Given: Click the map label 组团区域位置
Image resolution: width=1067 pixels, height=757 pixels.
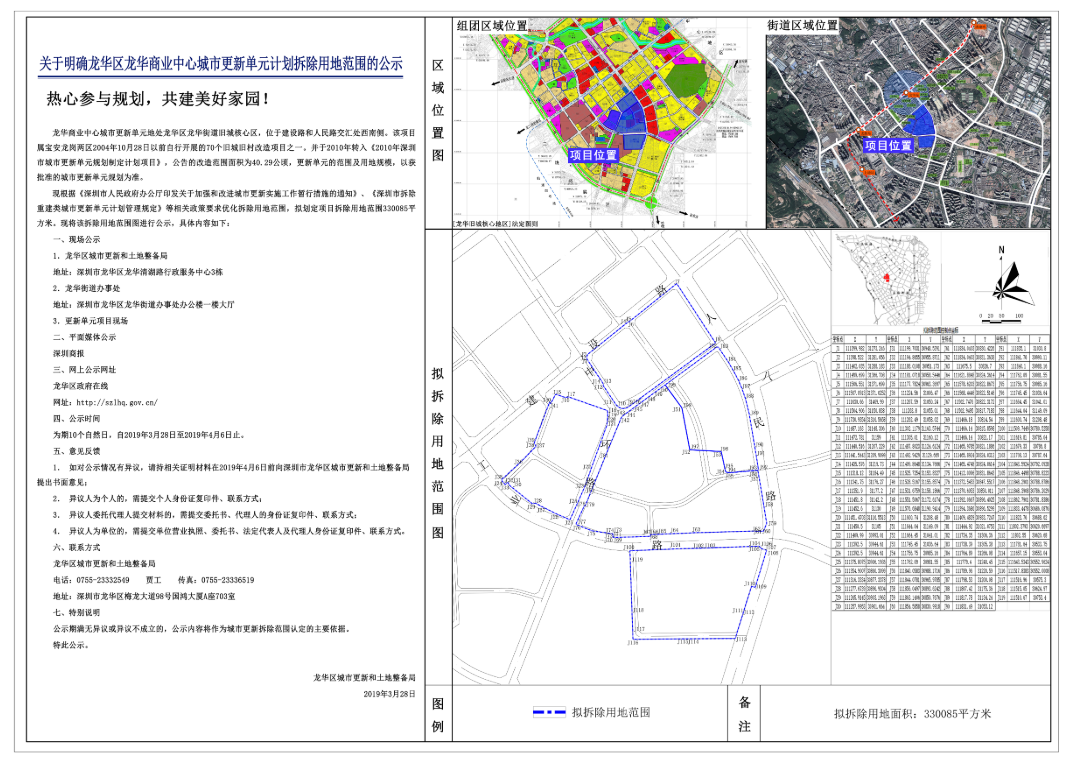Looking at the screenshot, I should coord(492,26).
